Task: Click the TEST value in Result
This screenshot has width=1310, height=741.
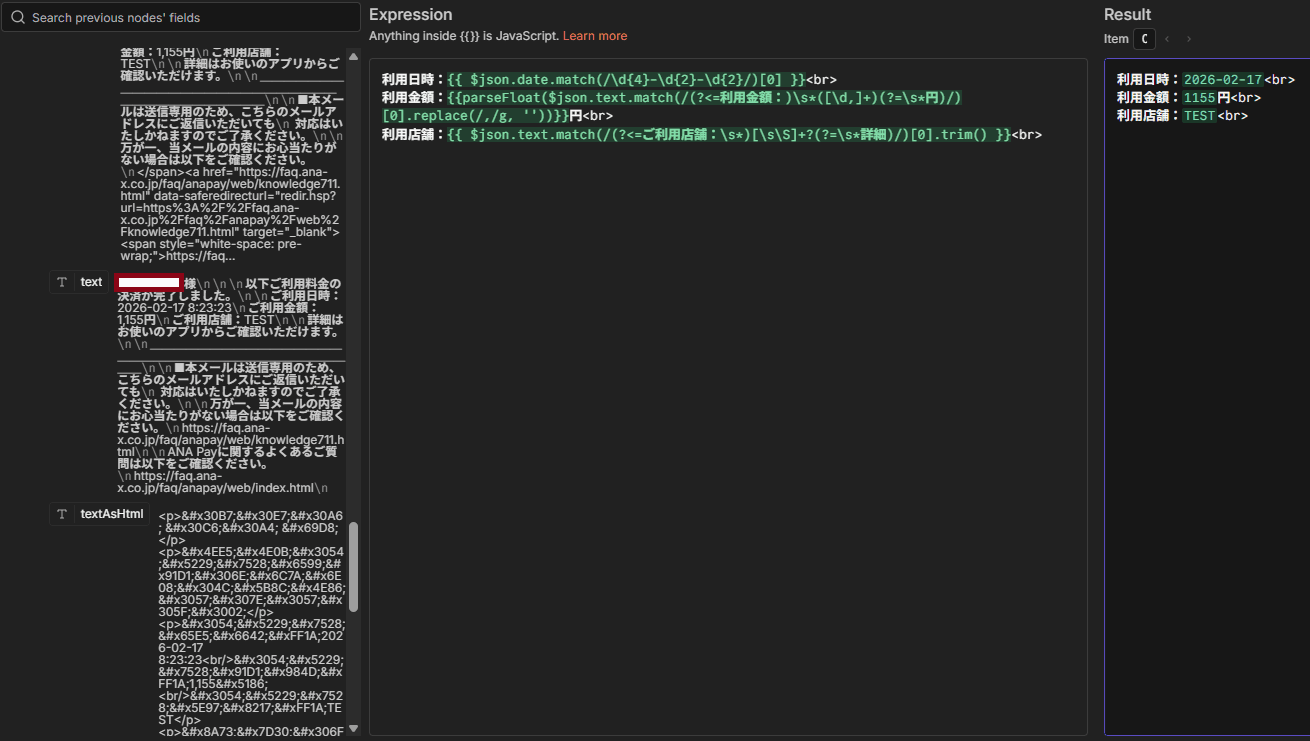Action: tap(1199, 116)
